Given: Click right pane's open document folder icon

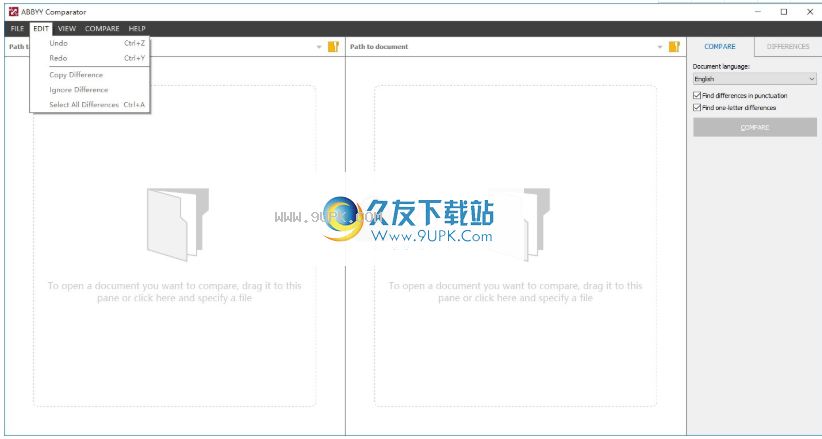Looking at the screenshot, I should (x=674, y=47).
